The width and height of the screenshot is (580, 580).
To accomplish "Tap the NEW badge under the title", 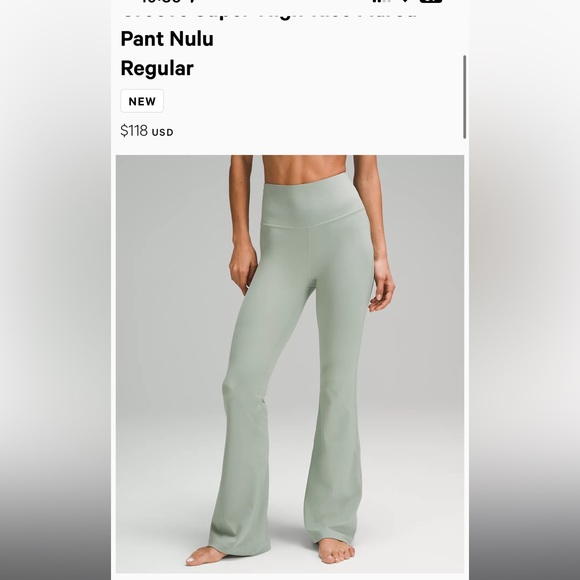I will click(x=142, y=101).
